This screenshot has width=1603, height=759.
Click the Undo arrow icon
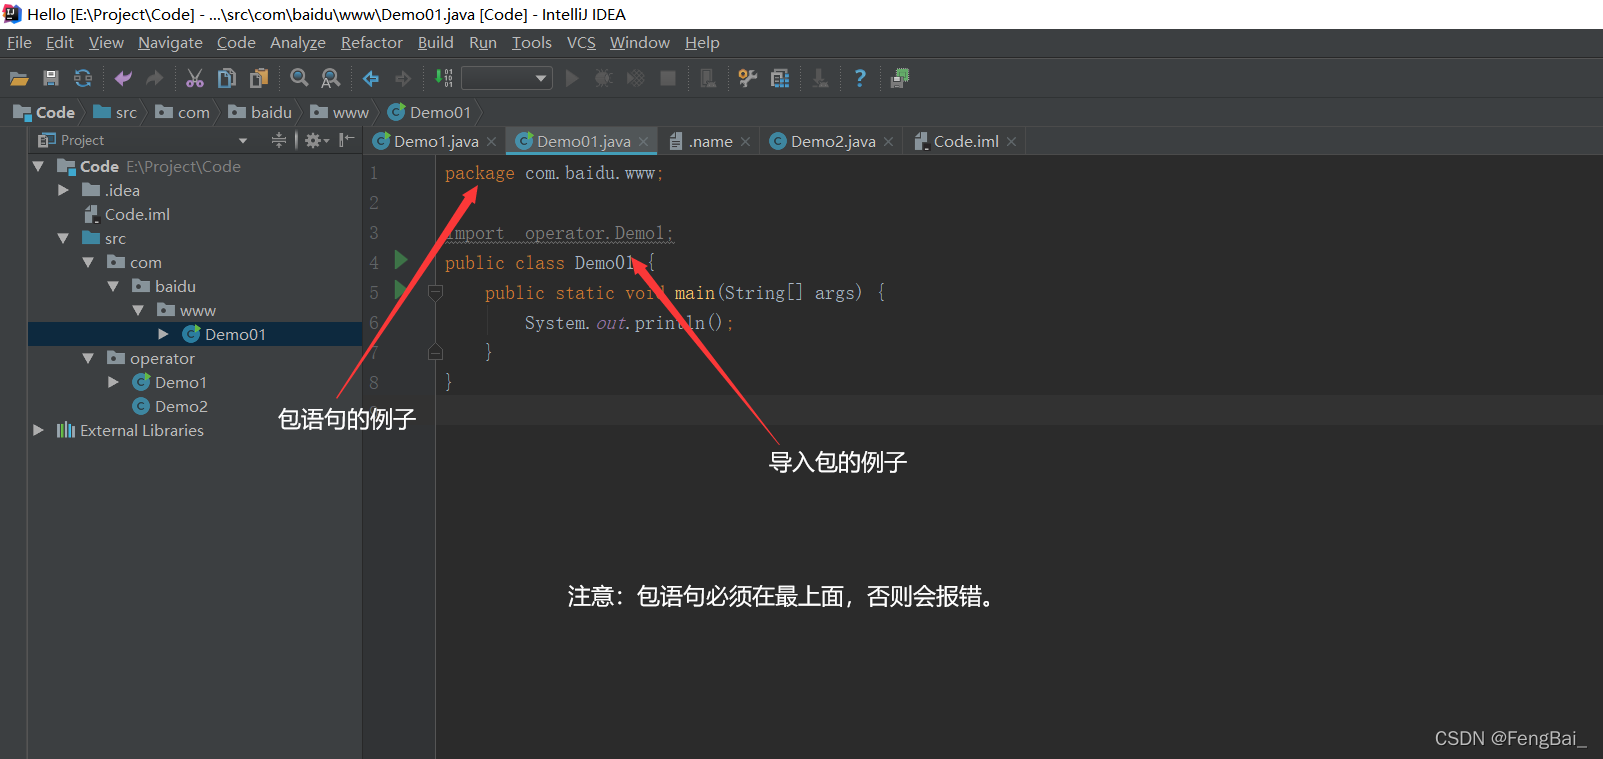click(x=123, y=78)
